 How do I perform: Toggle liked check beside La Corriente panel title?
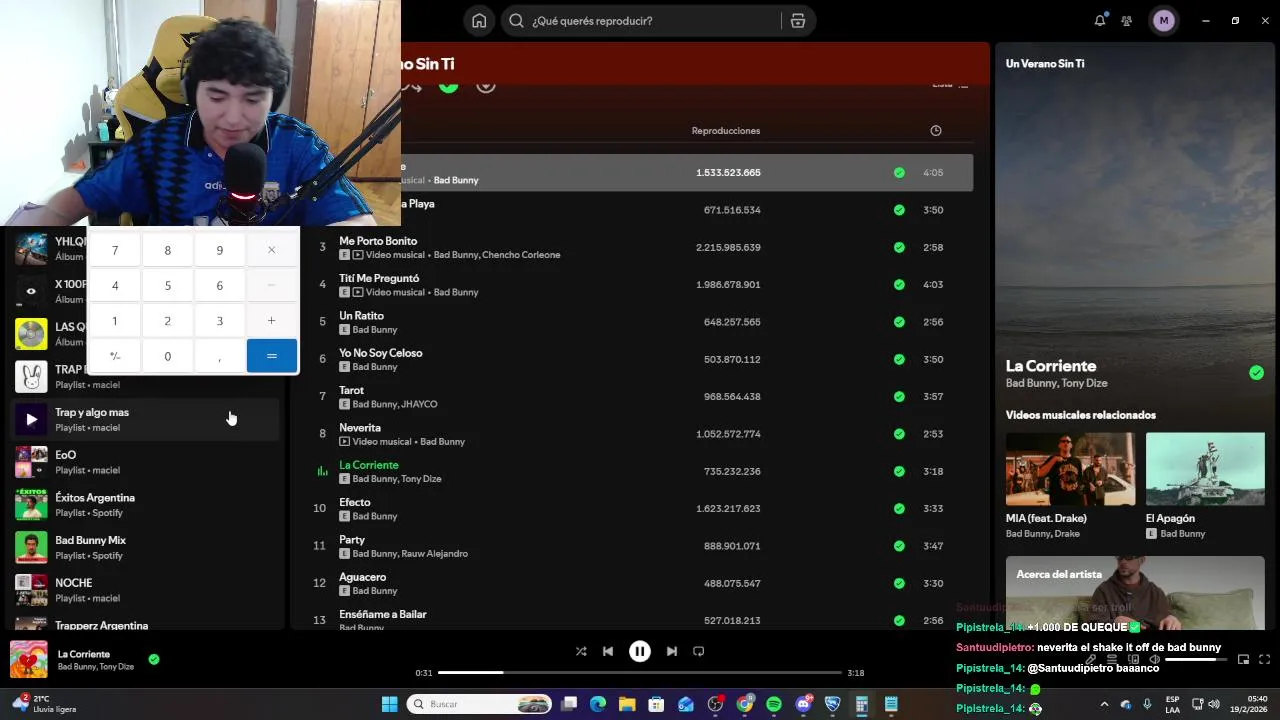tap(1256, 373)
